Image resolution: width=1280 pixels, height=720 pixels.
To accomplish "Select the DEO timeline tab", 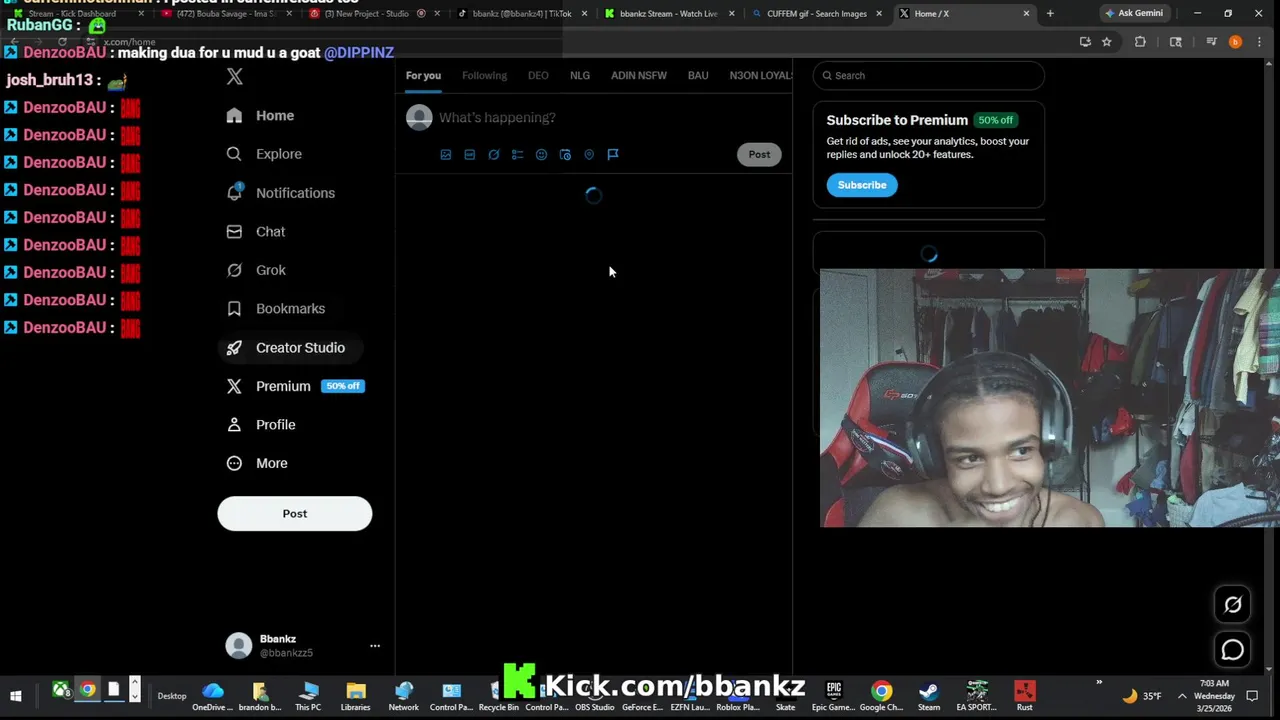I will point(538,75).
